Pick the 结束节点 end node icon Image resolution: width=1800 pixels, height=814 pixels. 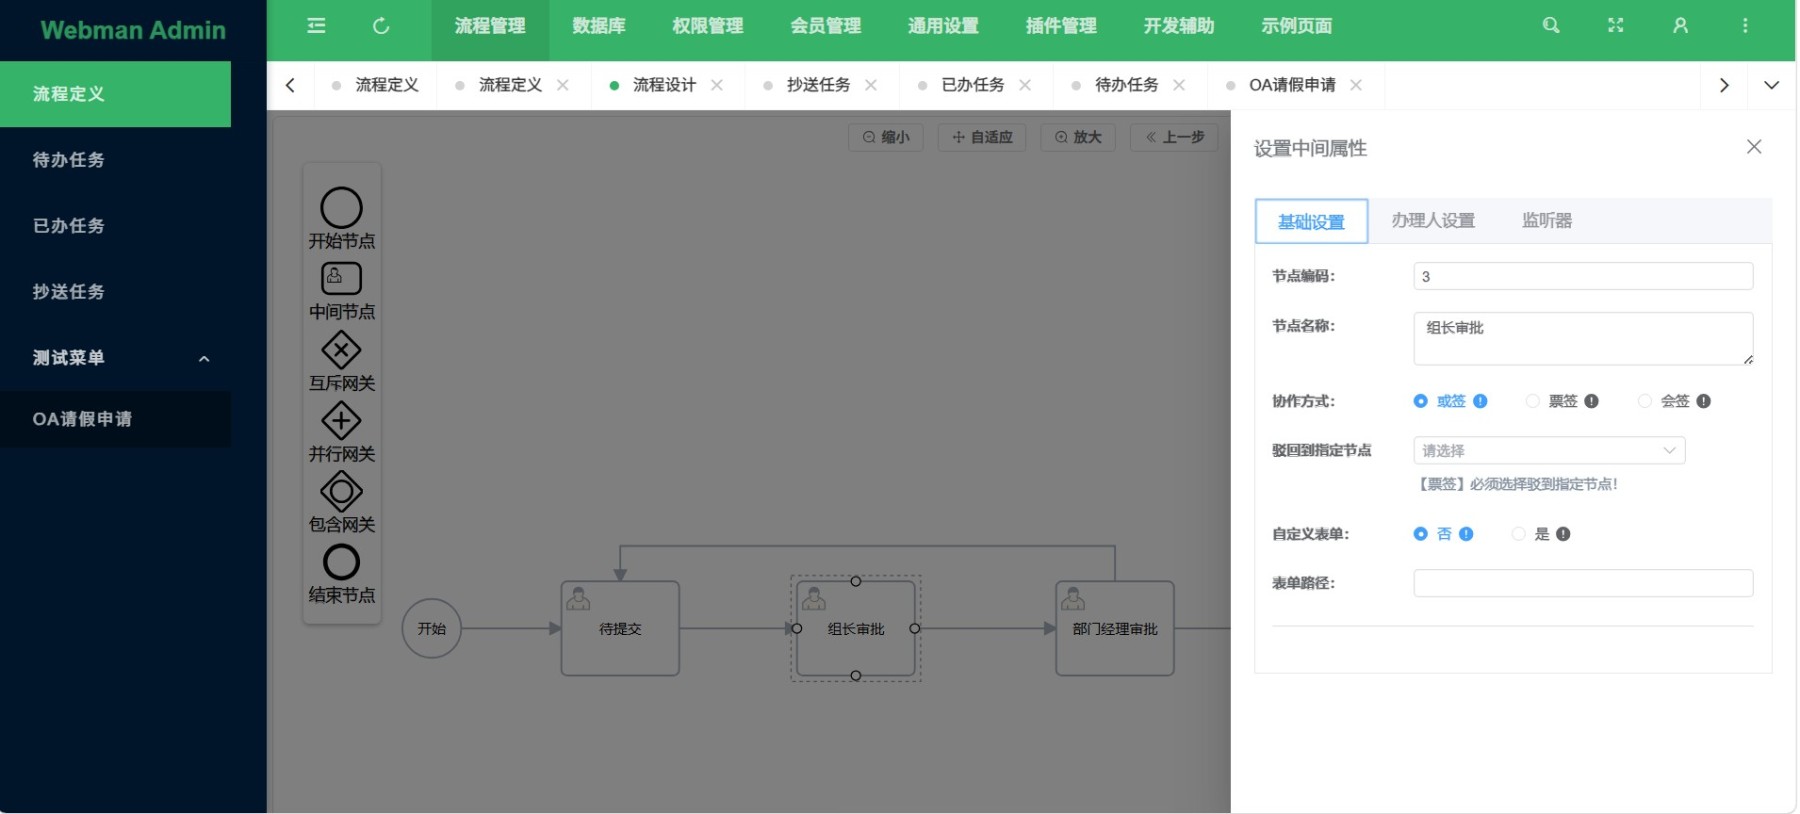(x=341, y=562)
